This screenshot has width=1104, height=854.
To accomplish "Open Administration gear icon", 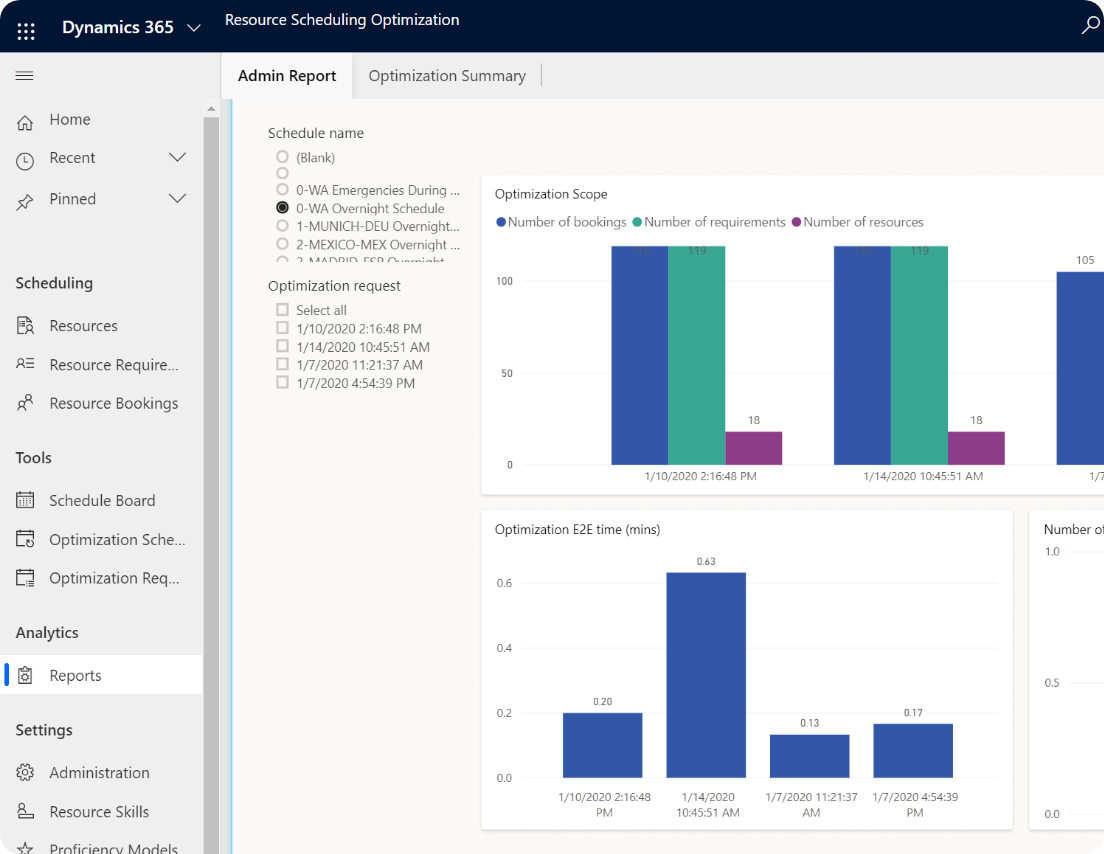I will (x=26, y=773).
